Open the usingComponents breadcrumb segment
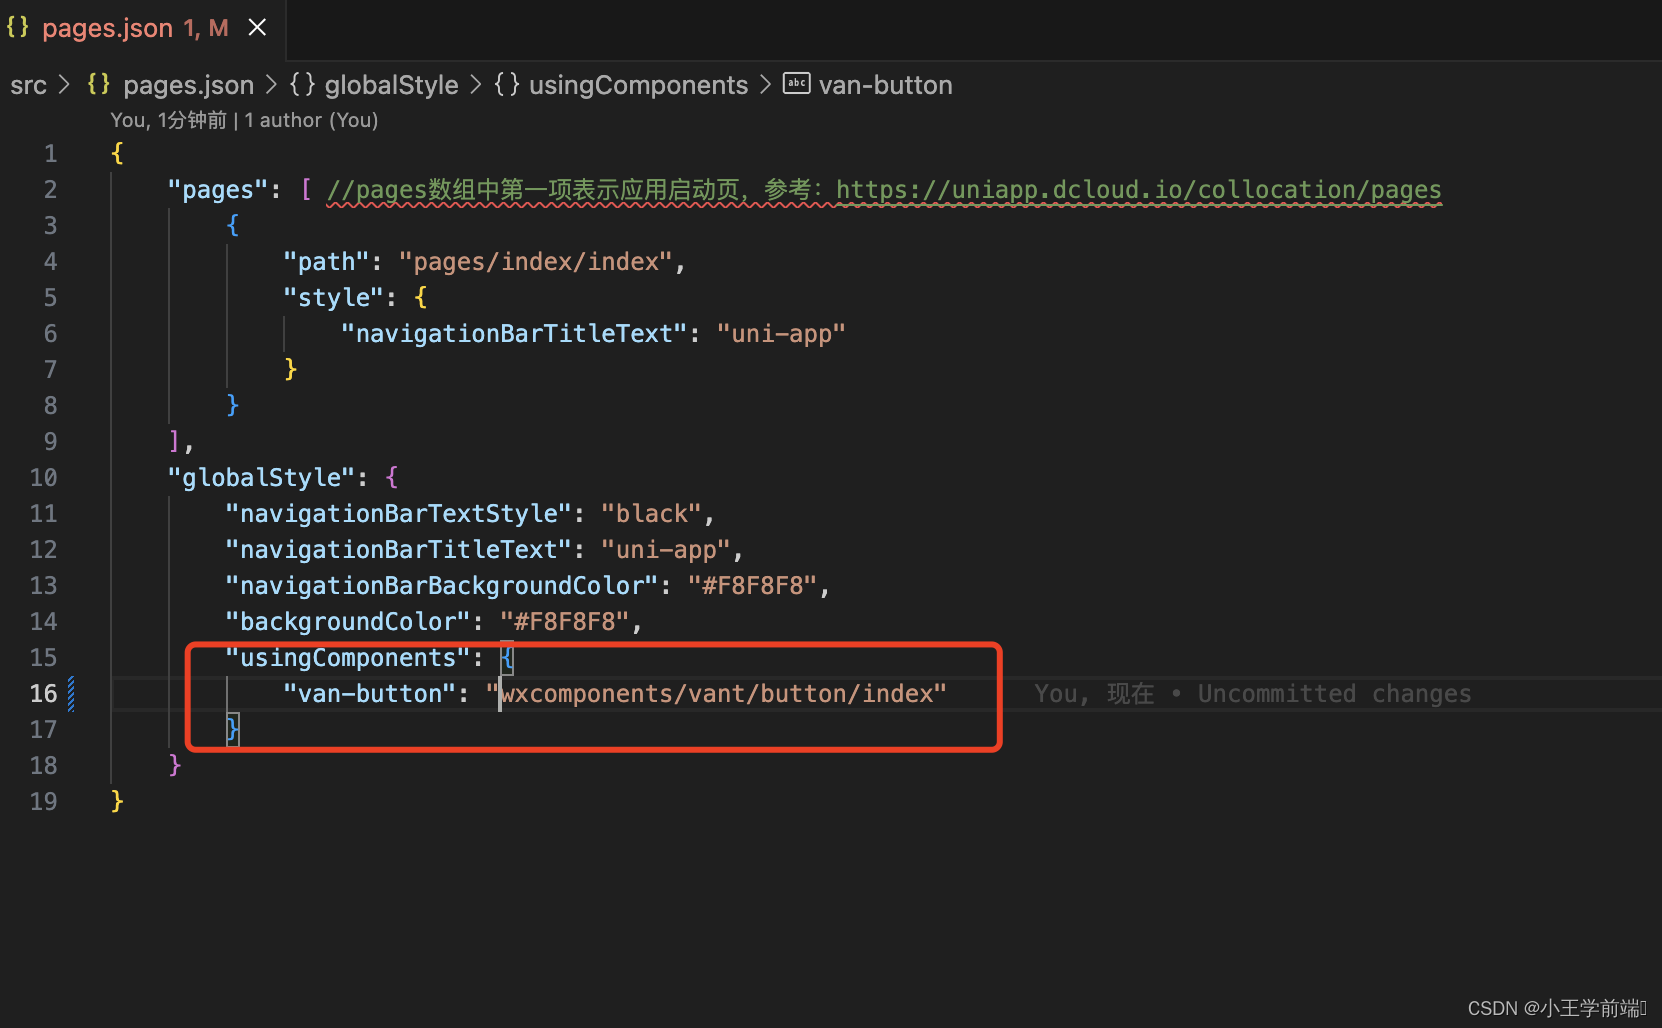 (x=638, y=85)
